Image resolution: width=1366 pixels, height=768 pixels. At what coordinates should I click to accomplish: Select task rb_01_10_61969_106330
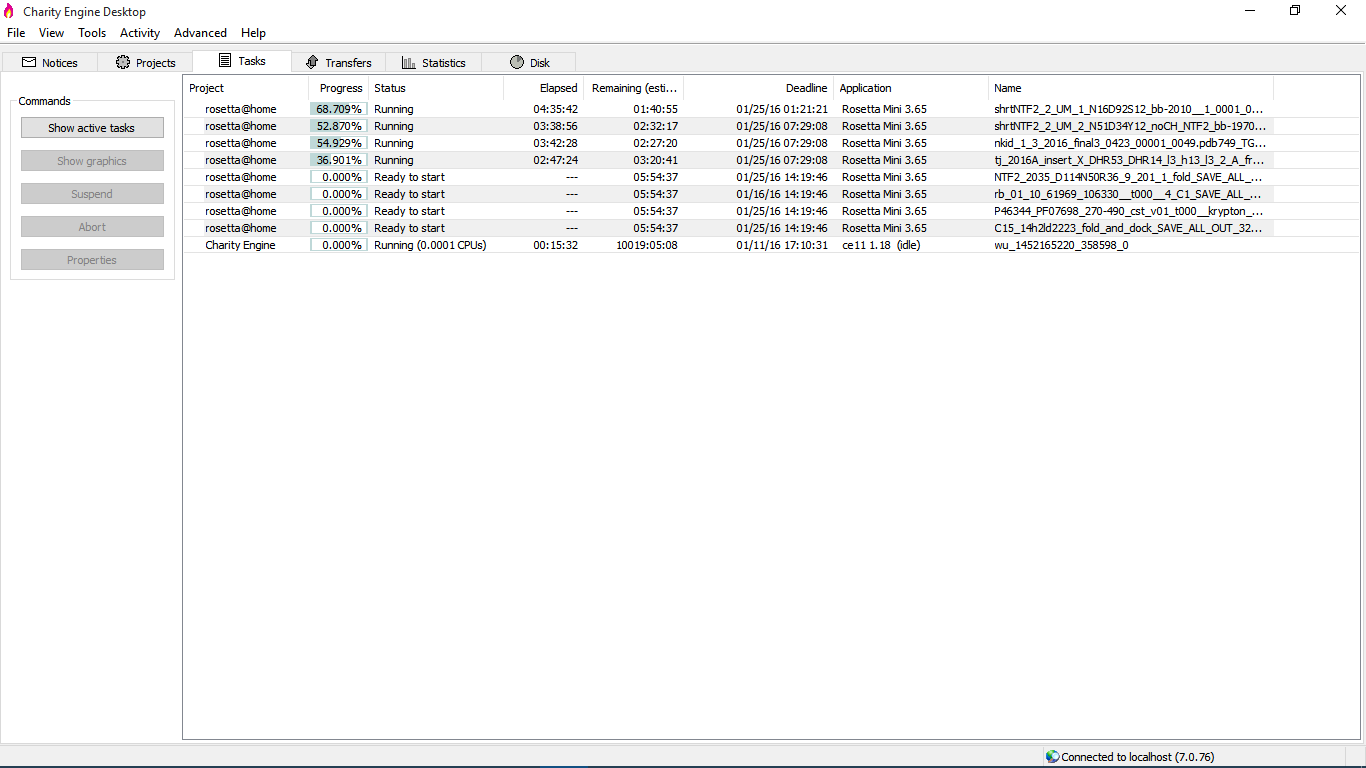coord(1128,194)
